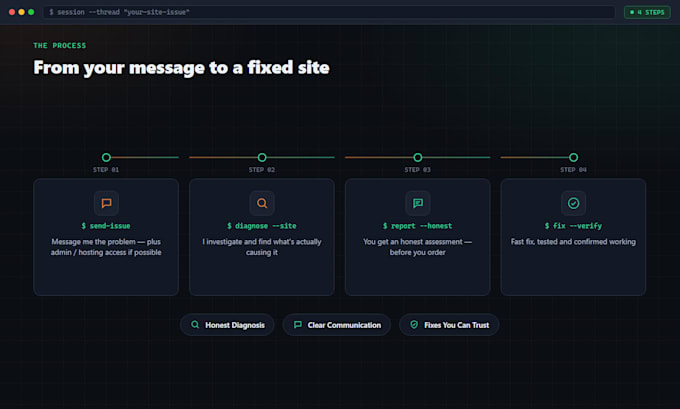Screen dimensions: 680x409
Task: Select the Step 03 timeline circle
Action: tap(418, 157)
